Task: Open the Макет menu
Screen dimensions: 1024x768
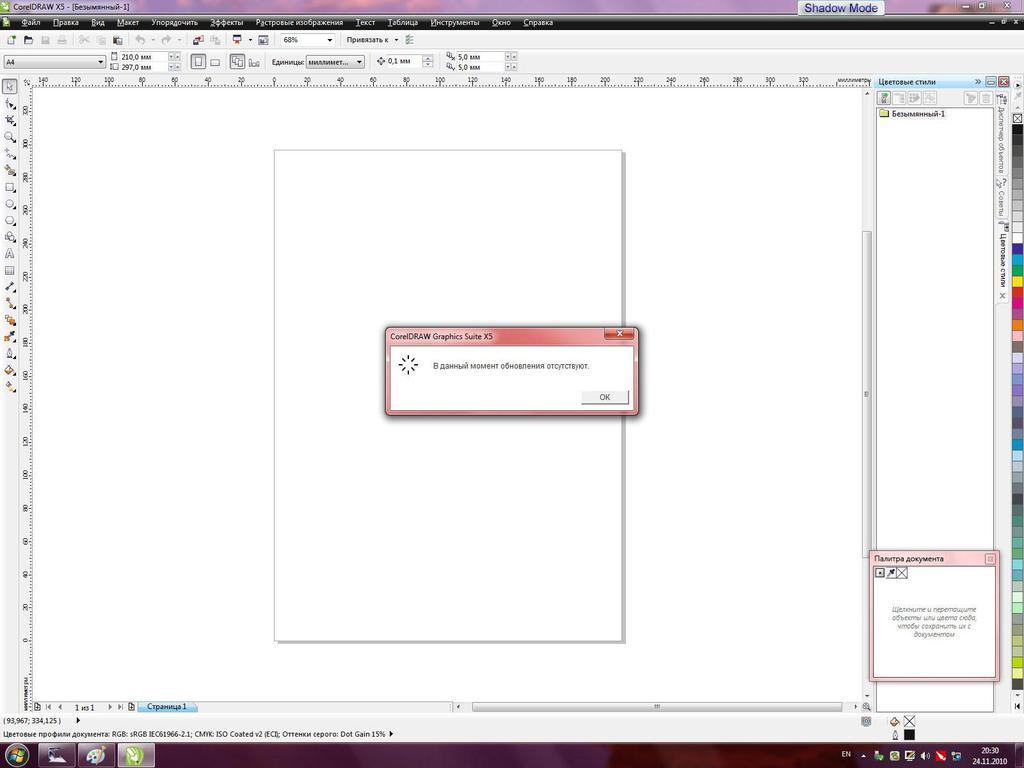Action: 127,22
